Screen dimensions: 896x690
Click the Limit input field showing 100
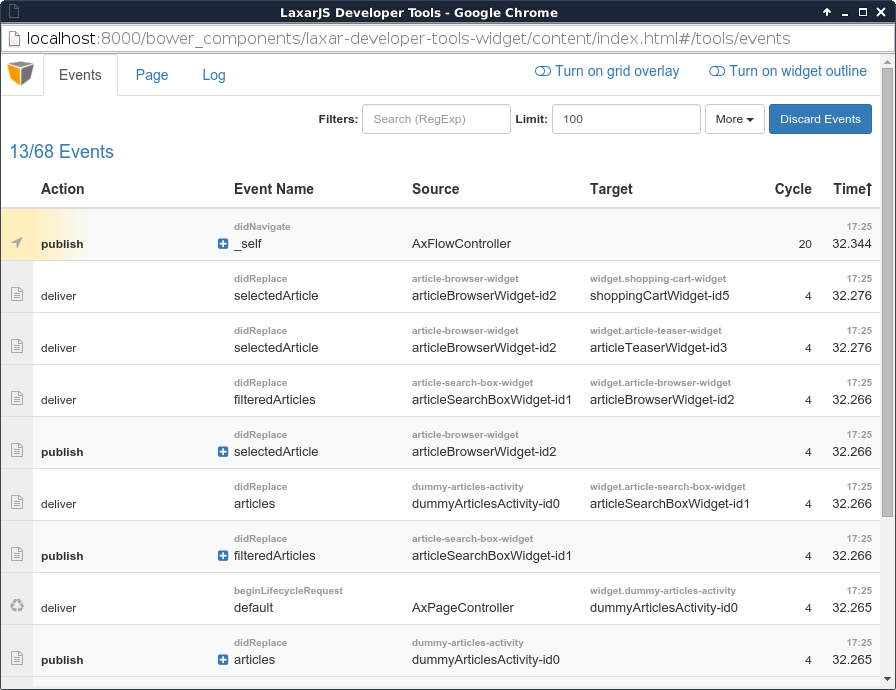(626, 119)
